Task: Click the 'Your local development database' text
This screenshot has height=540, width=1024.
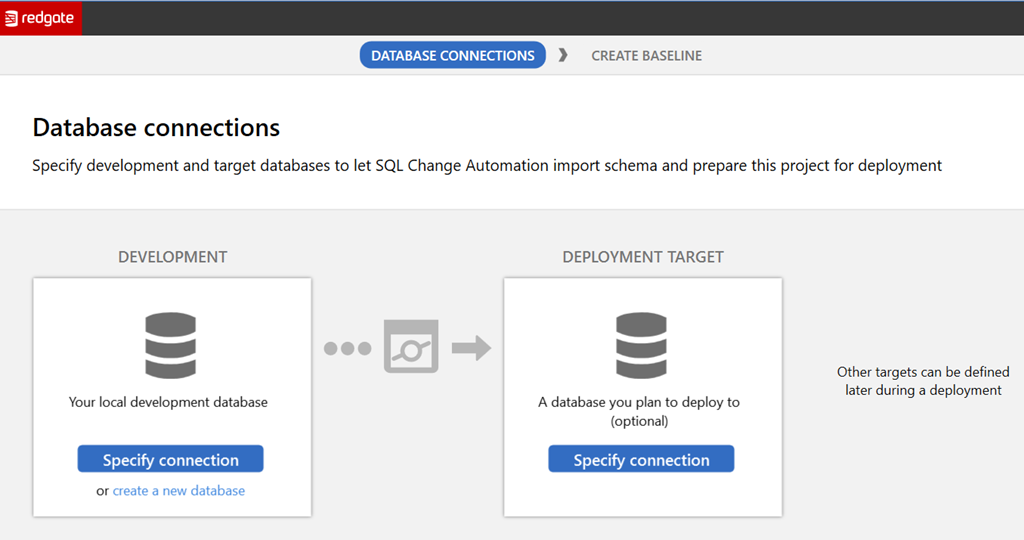Action: (168, 402)
